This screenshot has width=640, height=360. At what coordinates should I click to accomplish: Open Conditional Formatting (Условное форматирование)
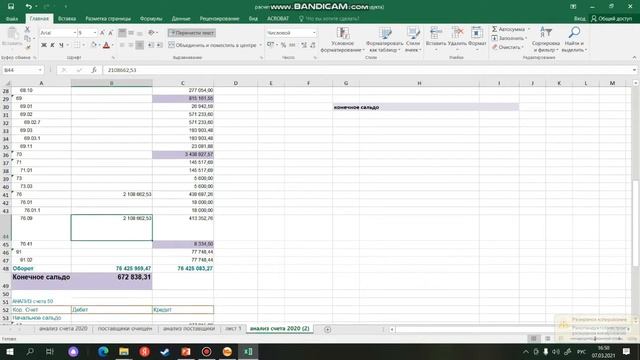(x=342, y=40)
